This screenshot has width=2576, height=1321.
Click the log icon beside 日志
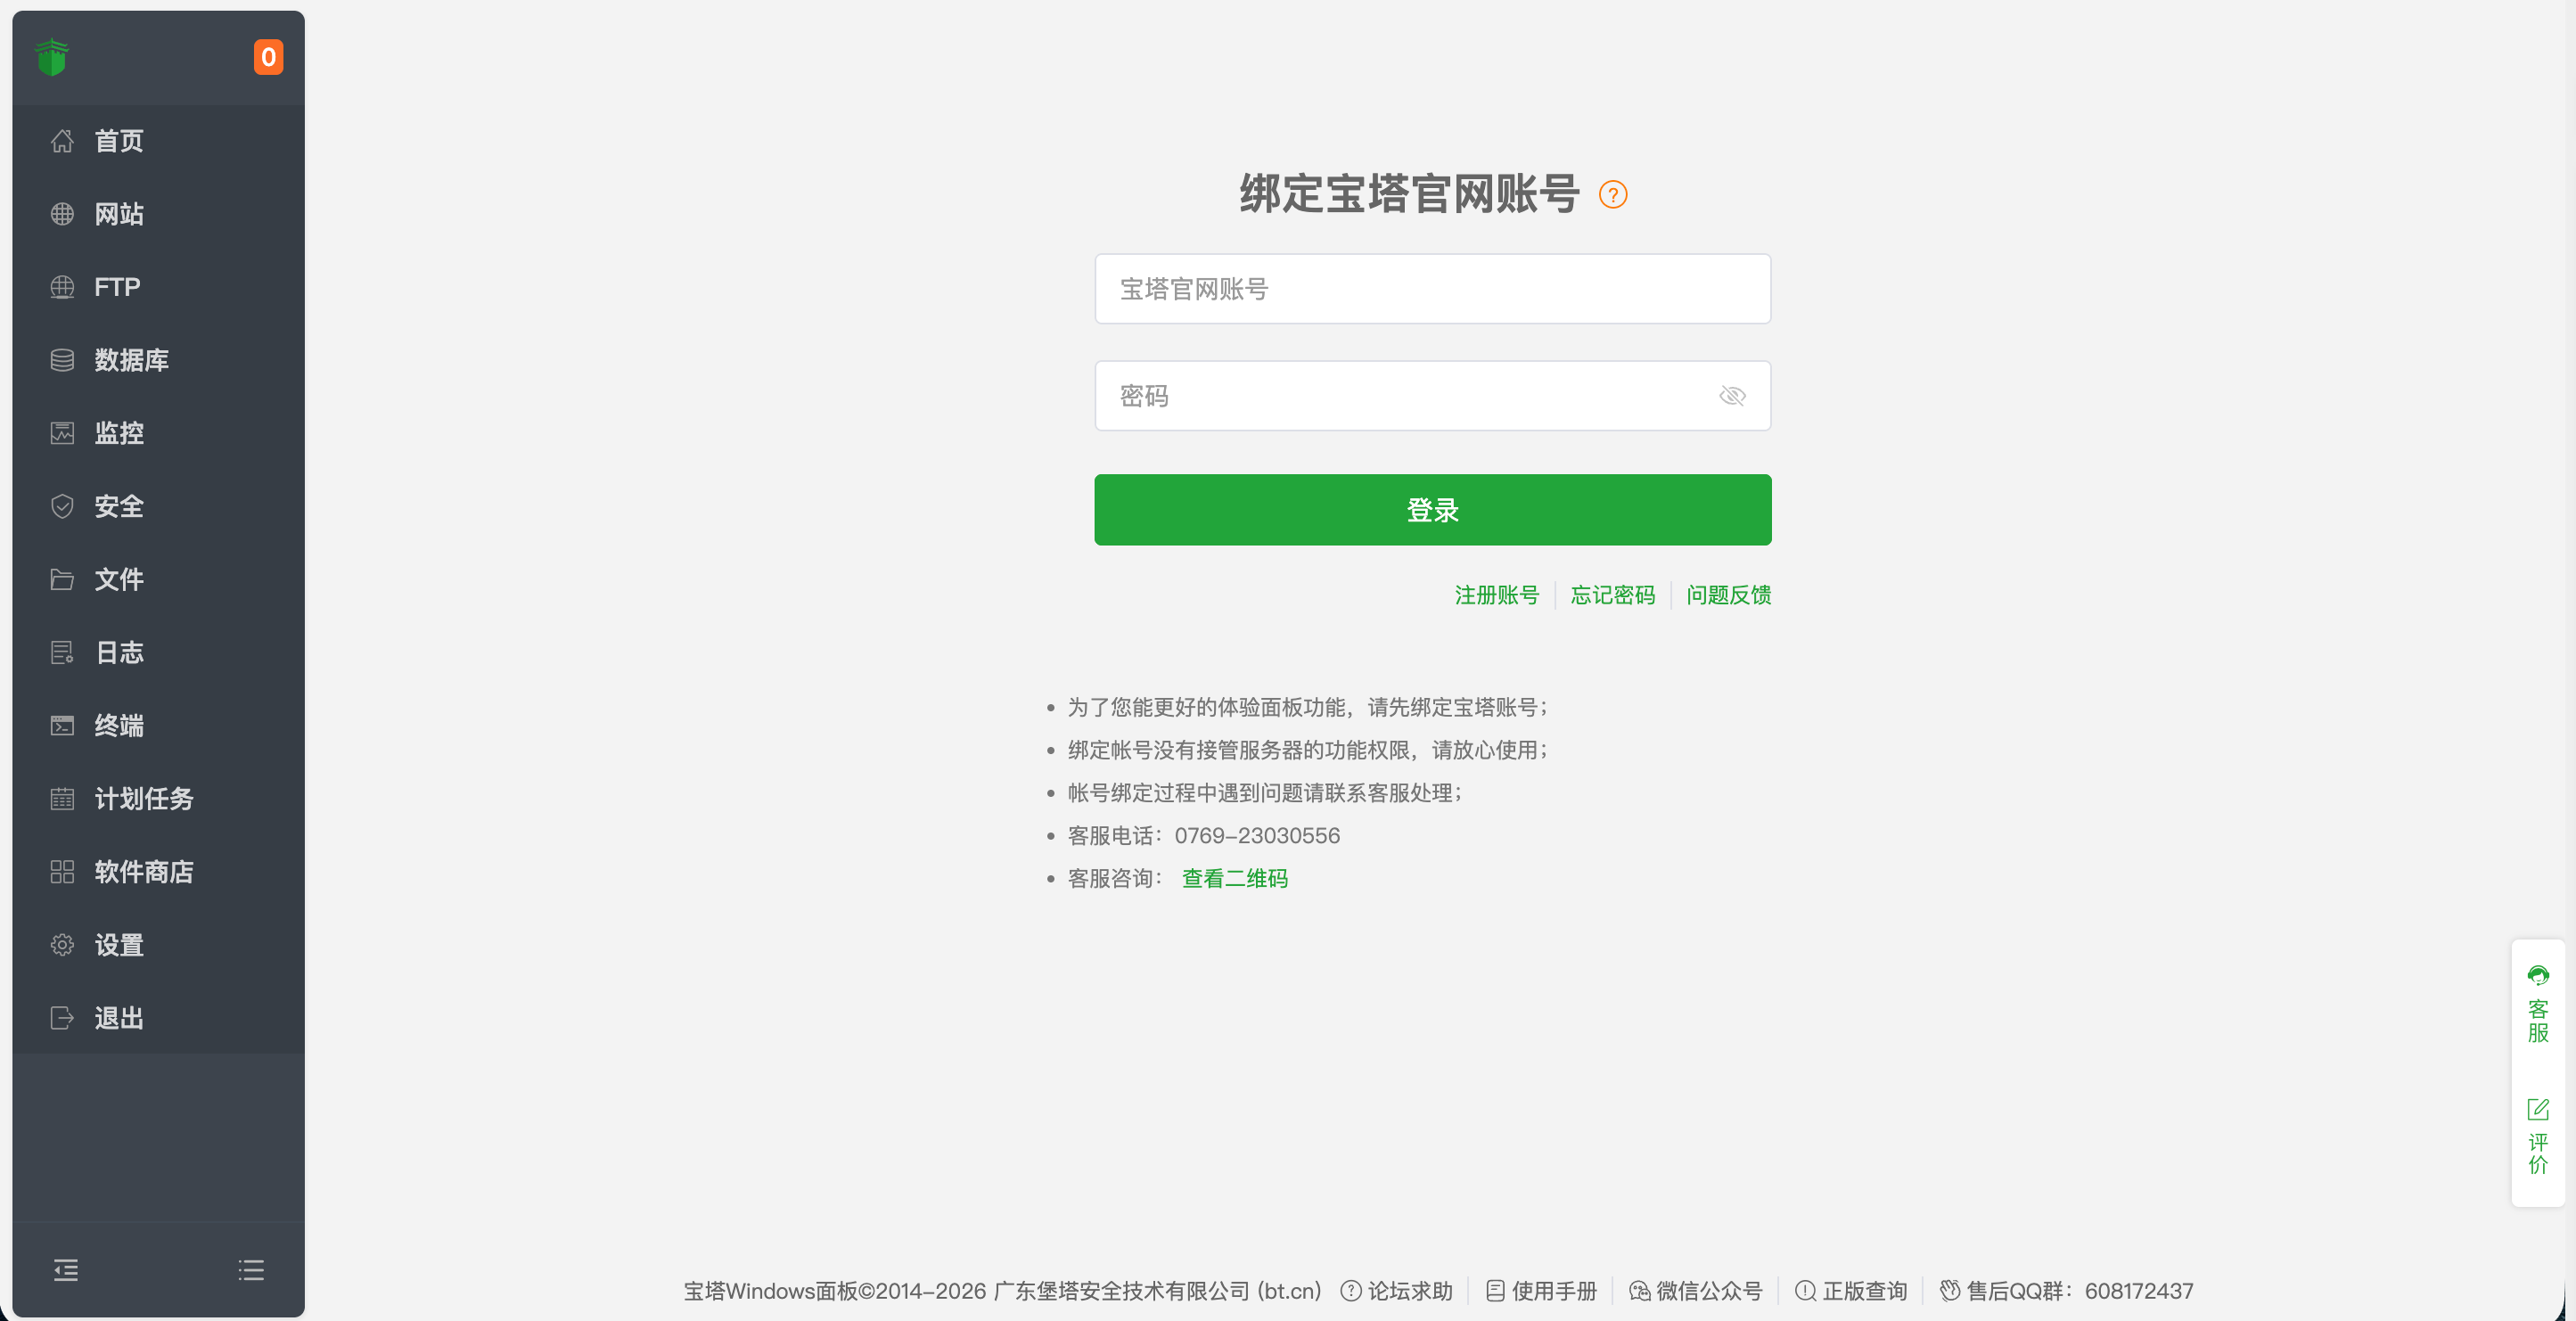(x=62, y=652)
